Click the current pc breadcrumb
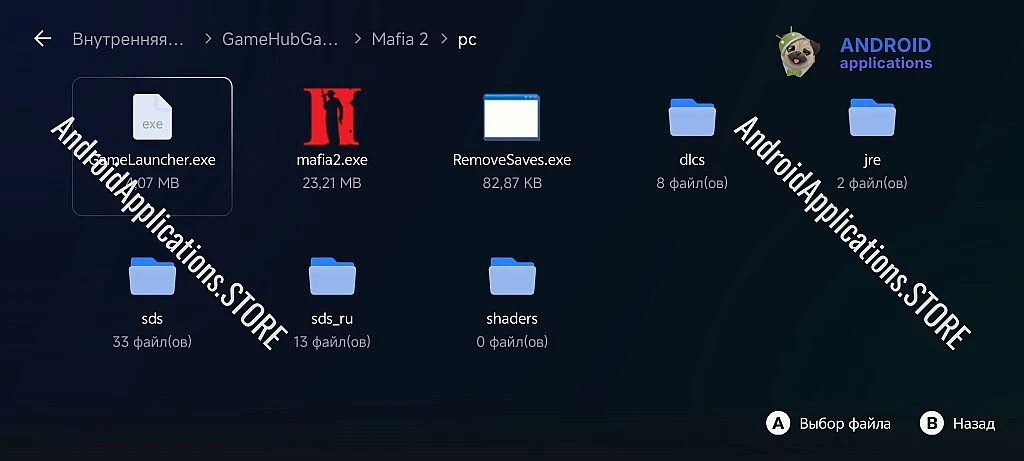The height and width of the screenshot is (461, 1024). (x=467, y=40)
